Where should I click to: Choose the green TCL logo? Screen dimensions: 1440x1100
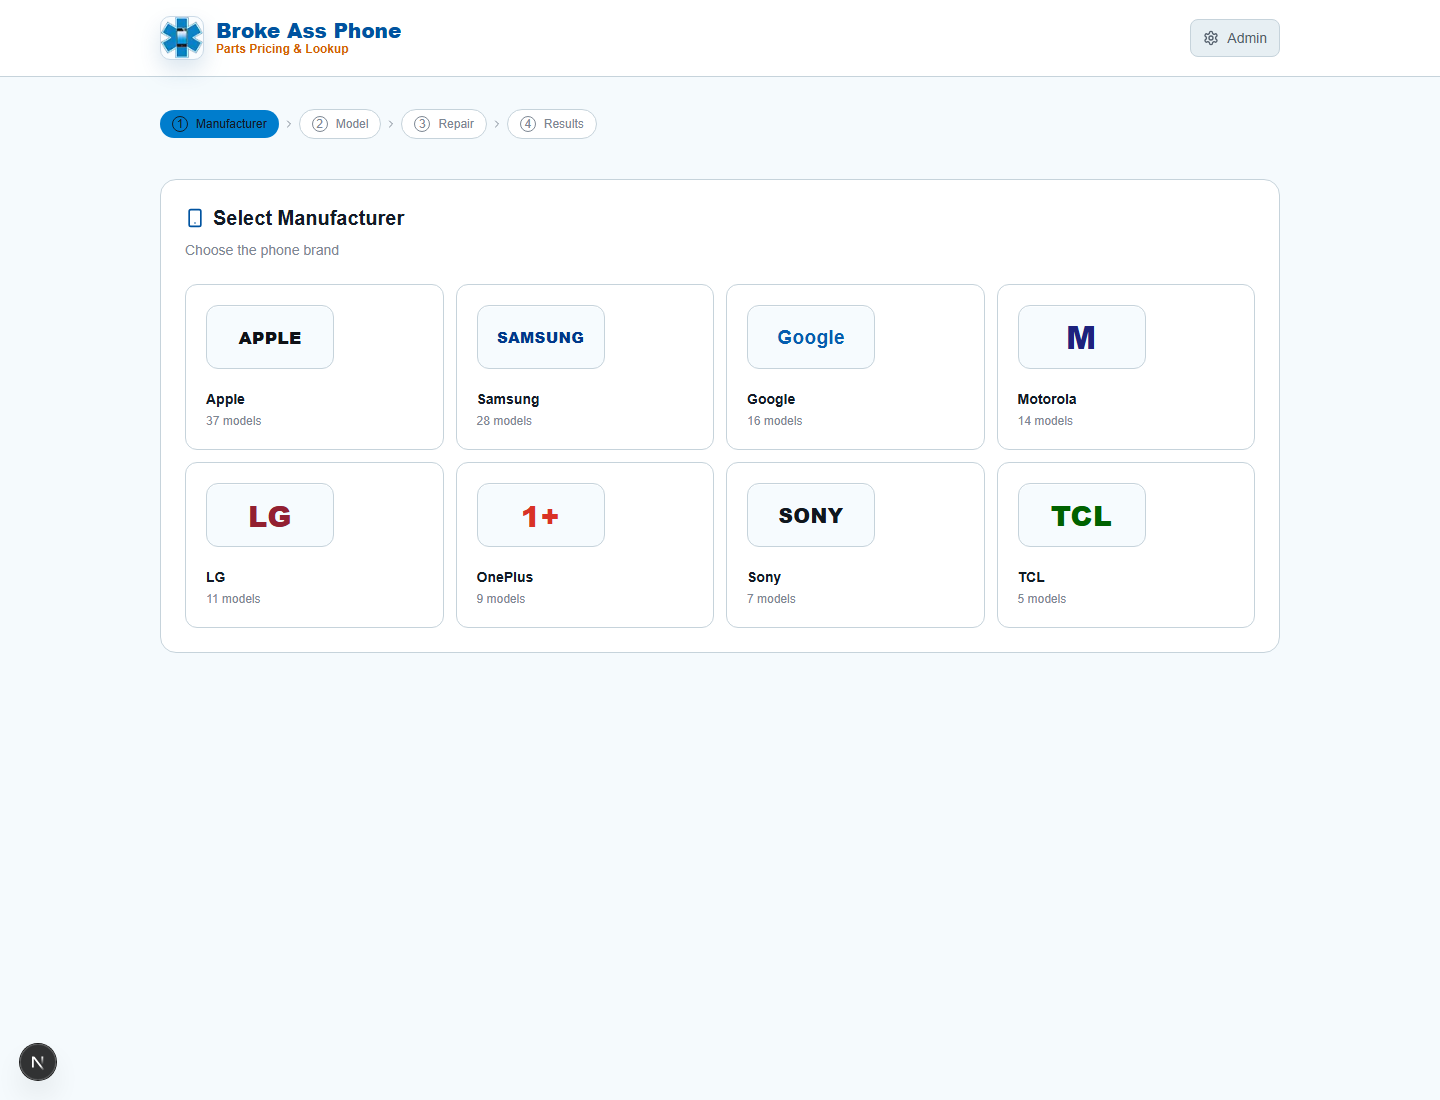pos(1082,515)
